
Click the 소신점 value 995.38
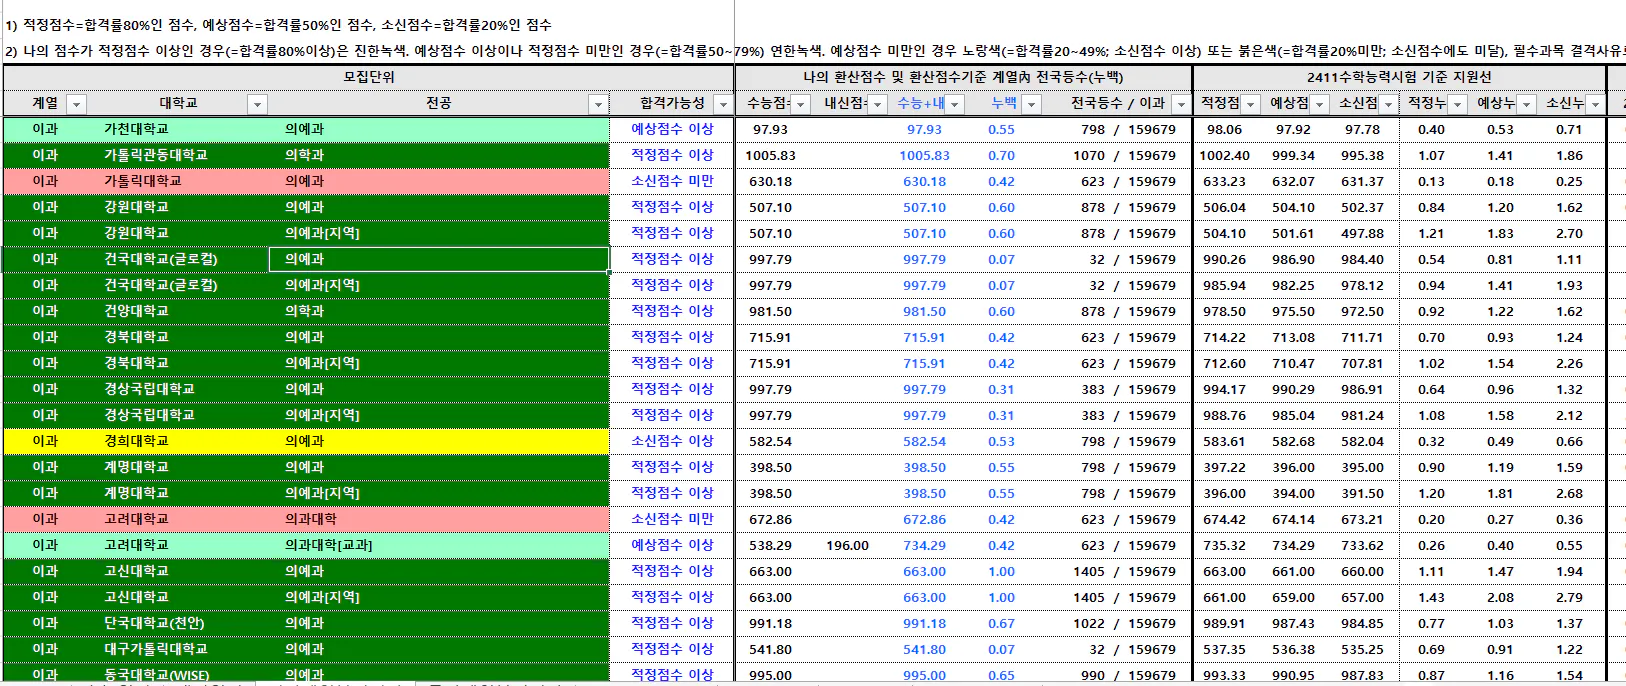(1362, 155)
